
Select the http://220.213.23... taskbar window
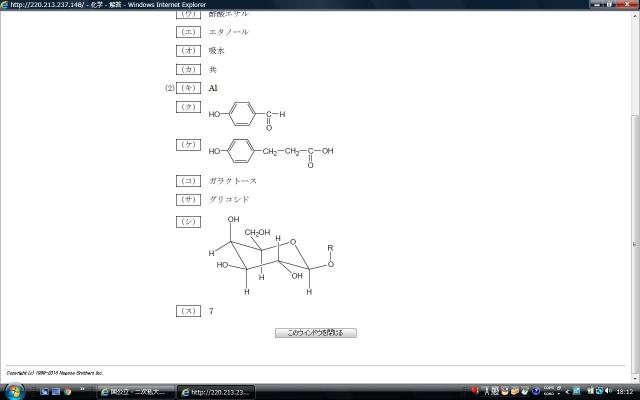pos(216,392)
